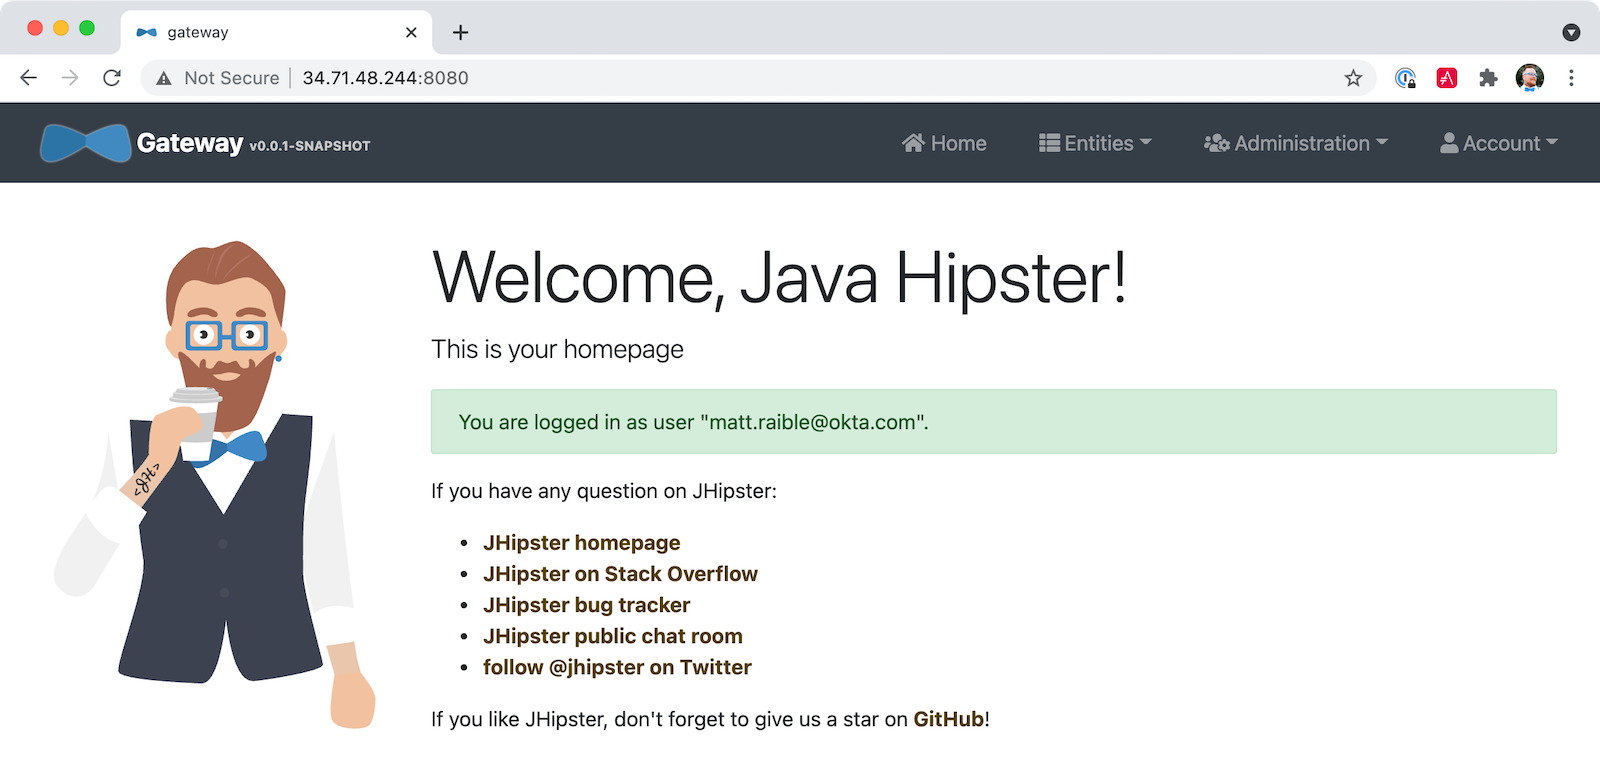Open the JHipster homepage link
Screen dimensions: 1600x777
[581, 543]
